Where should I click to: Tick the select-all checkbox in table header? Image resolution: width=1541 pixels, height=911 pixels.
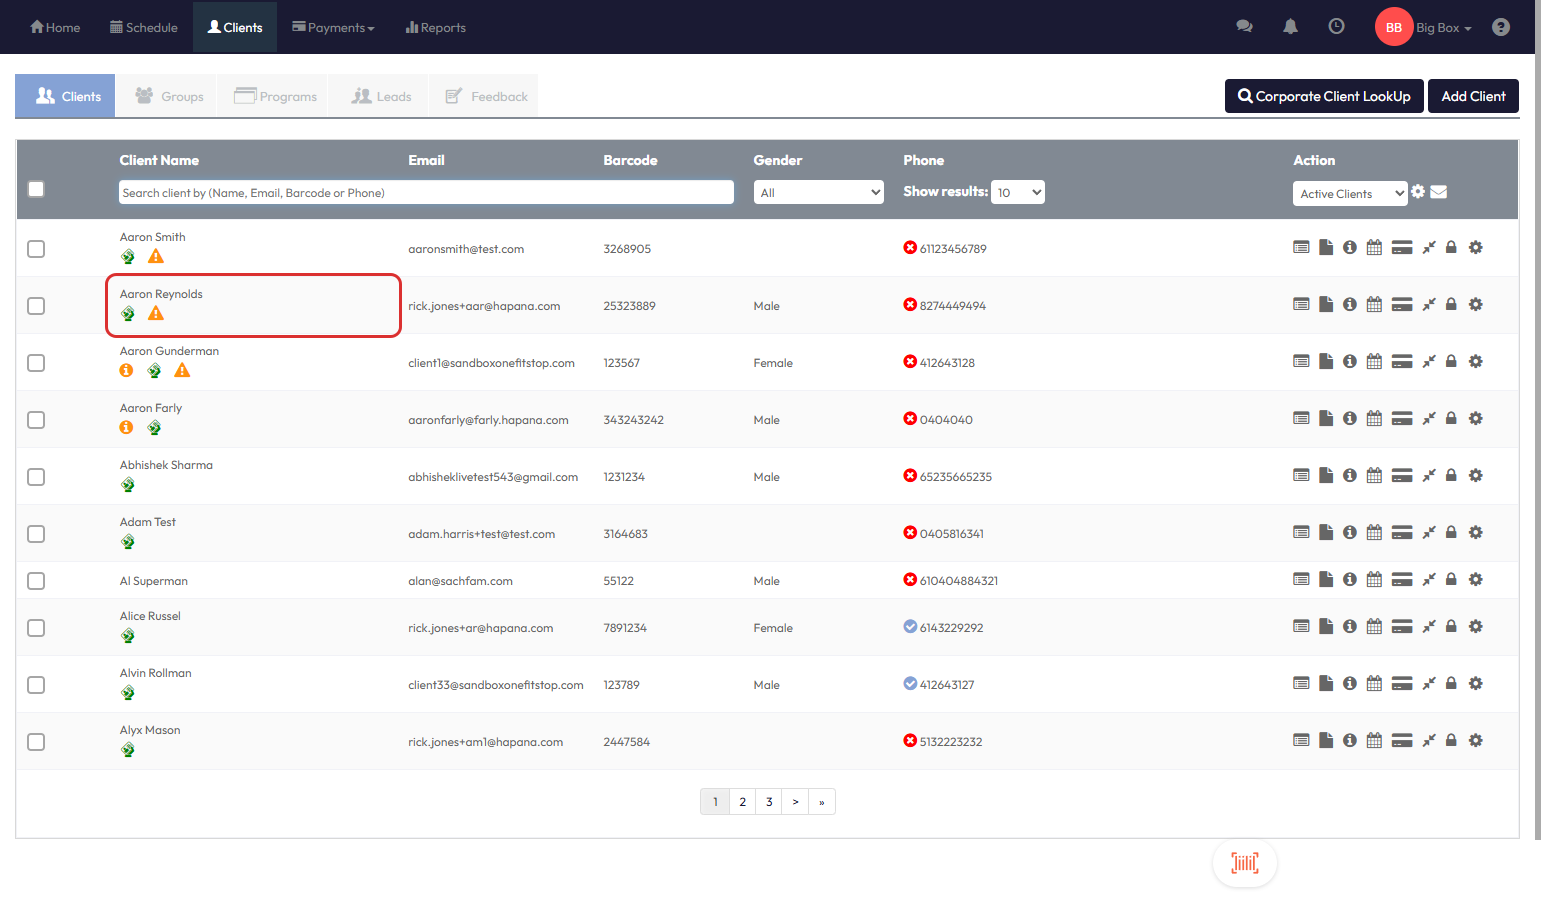pos(36,189)
